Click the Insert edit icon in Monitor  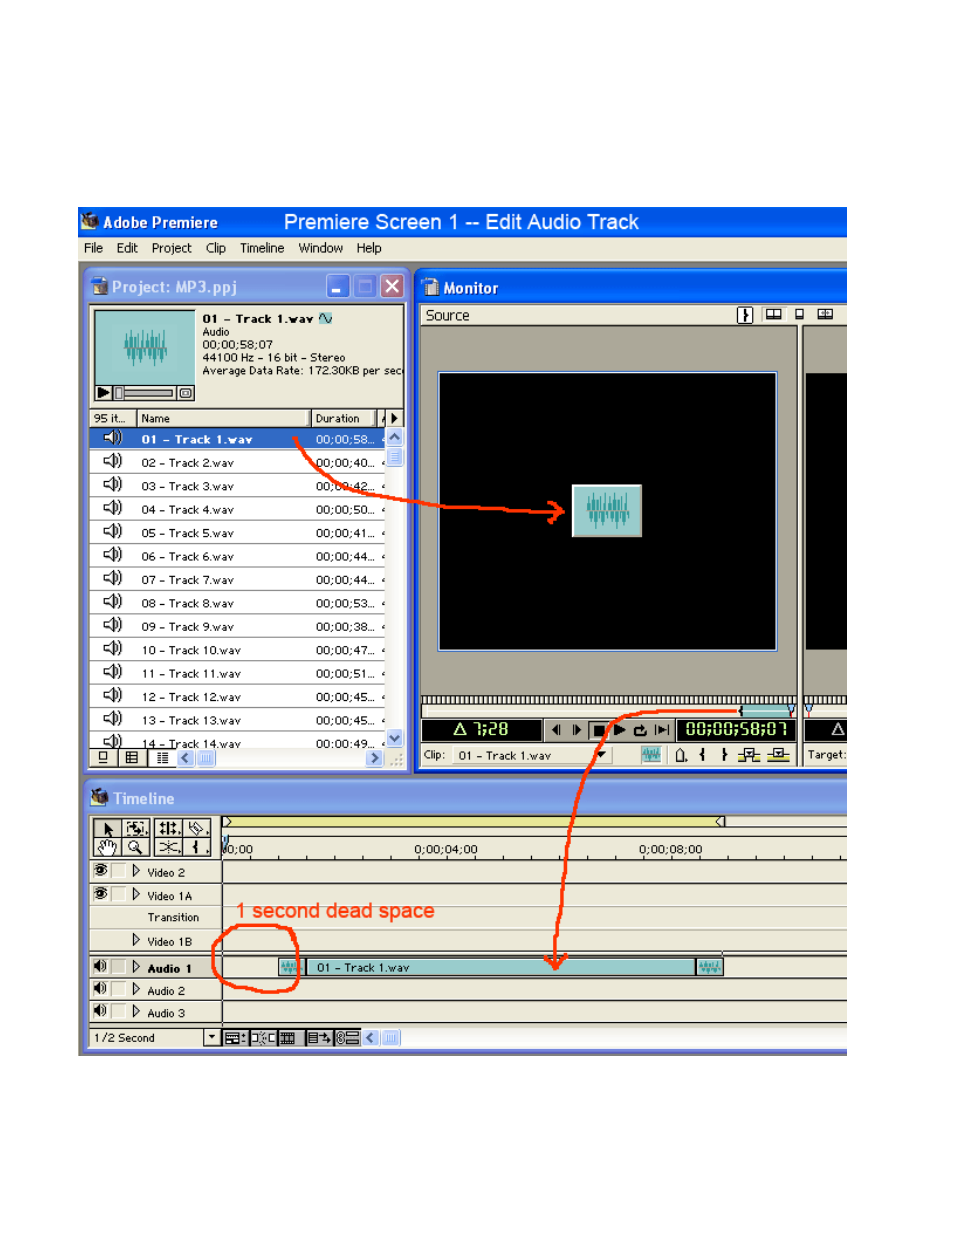point(749,755)
